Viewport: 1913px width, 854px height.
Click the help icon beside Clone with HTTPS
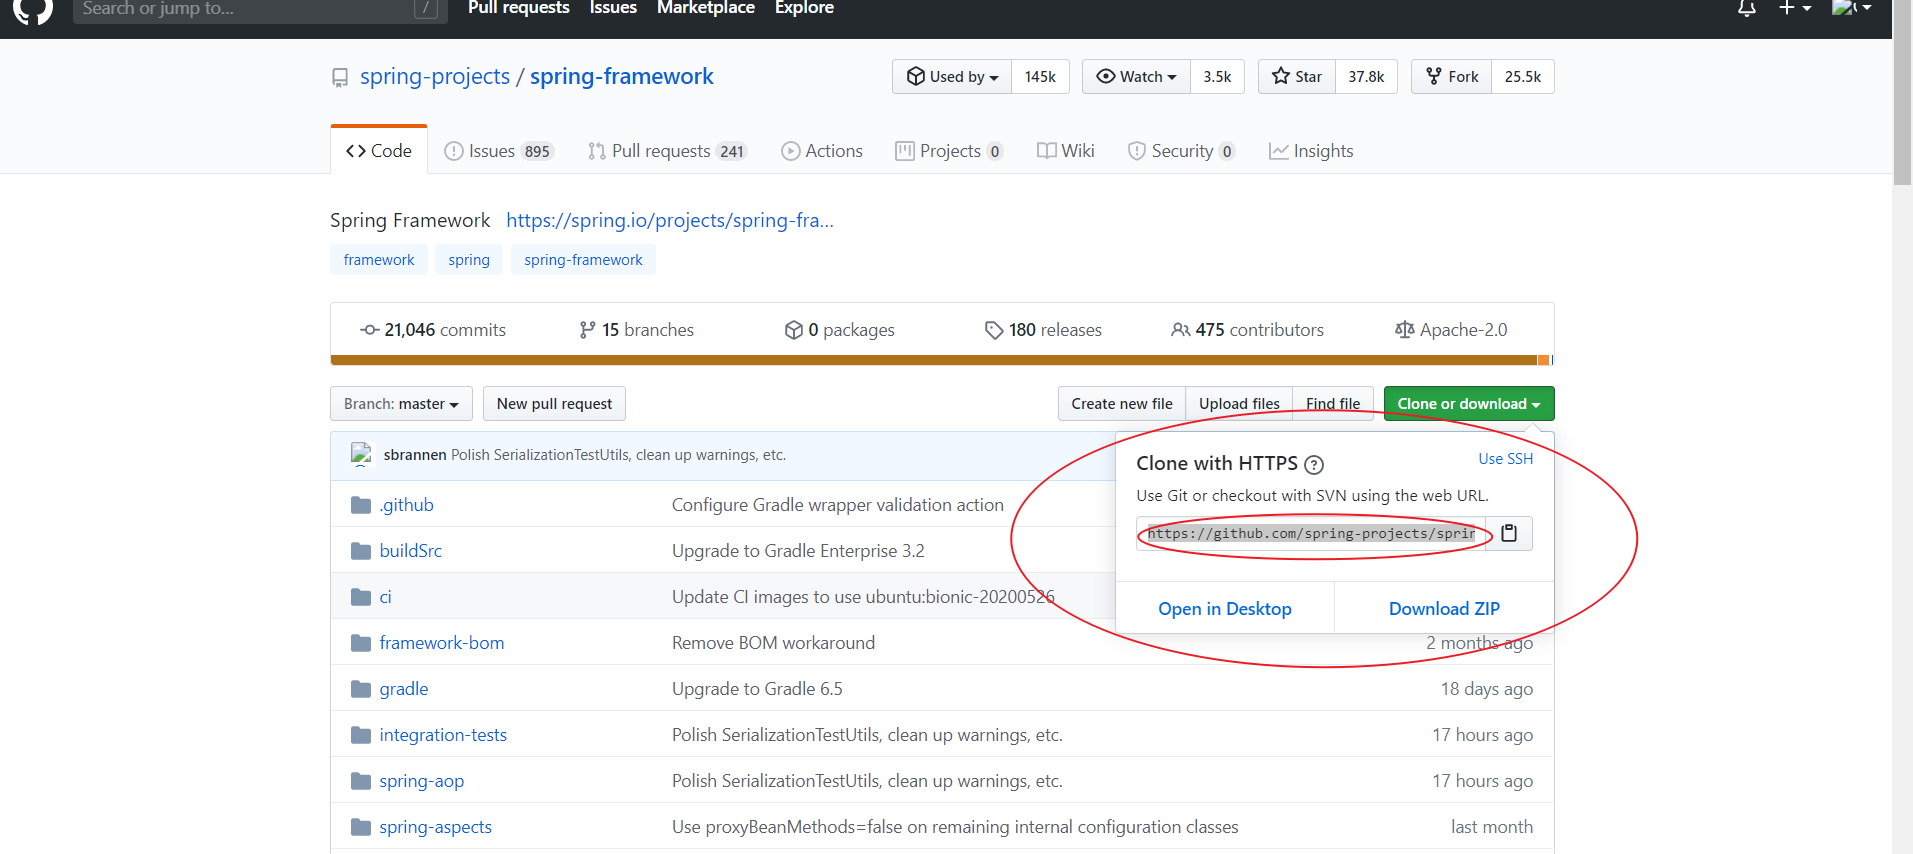(x=1314, y=464)
